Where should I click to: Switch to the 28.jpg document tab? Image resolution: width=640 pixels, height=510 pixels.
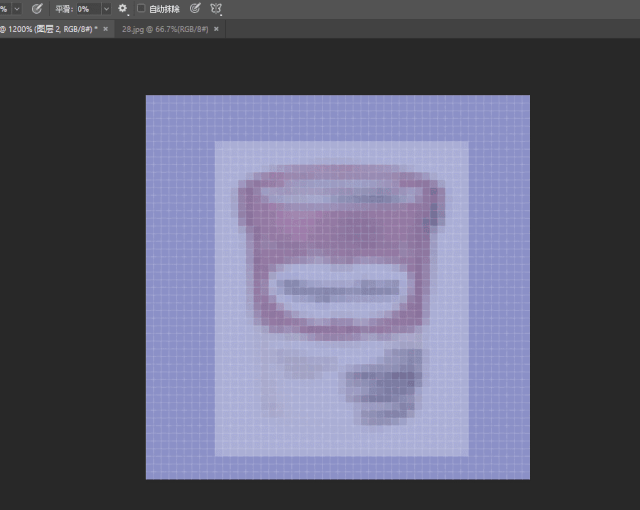tap(162, 29)
